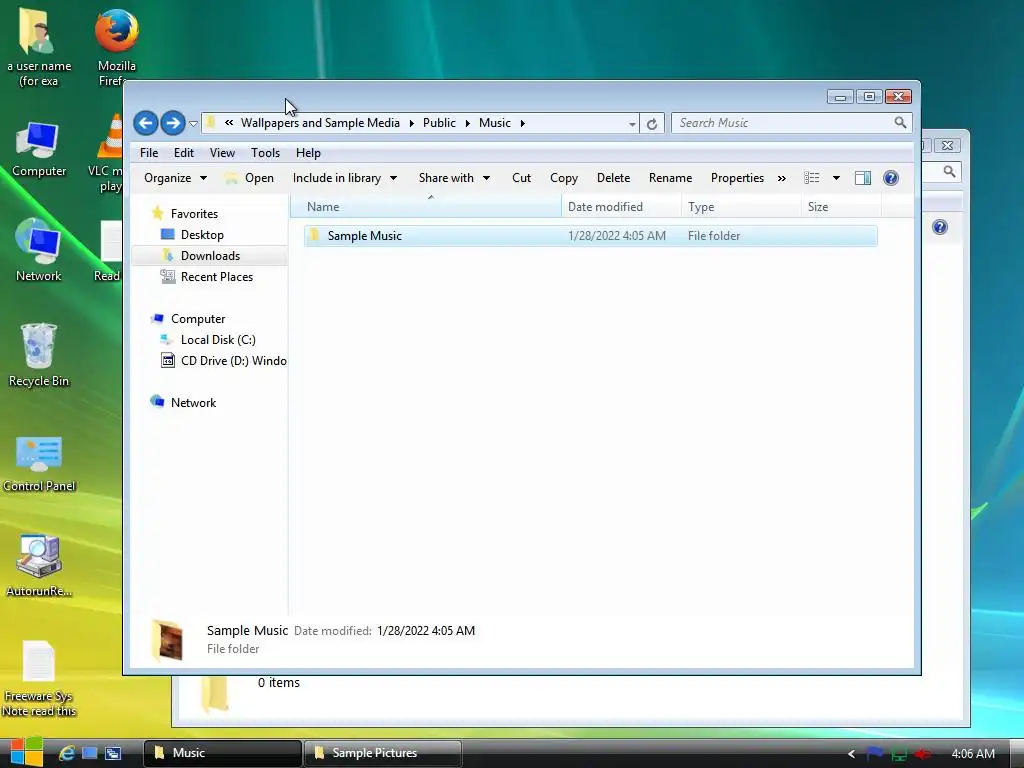This screenshot has width=1024, height=768.
Task: Expand the arrow after Music breadcrumb
Action: (522, 123)
